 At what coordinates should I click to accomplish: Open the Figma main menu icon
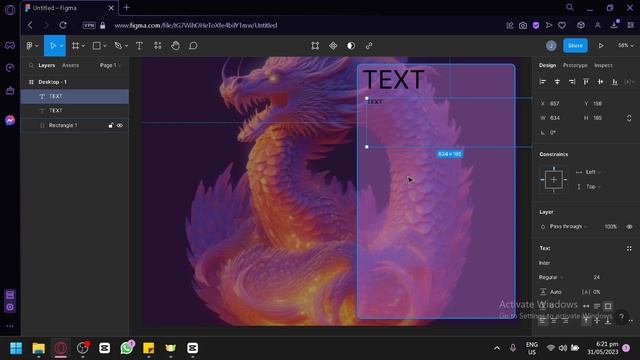[30, 46]
